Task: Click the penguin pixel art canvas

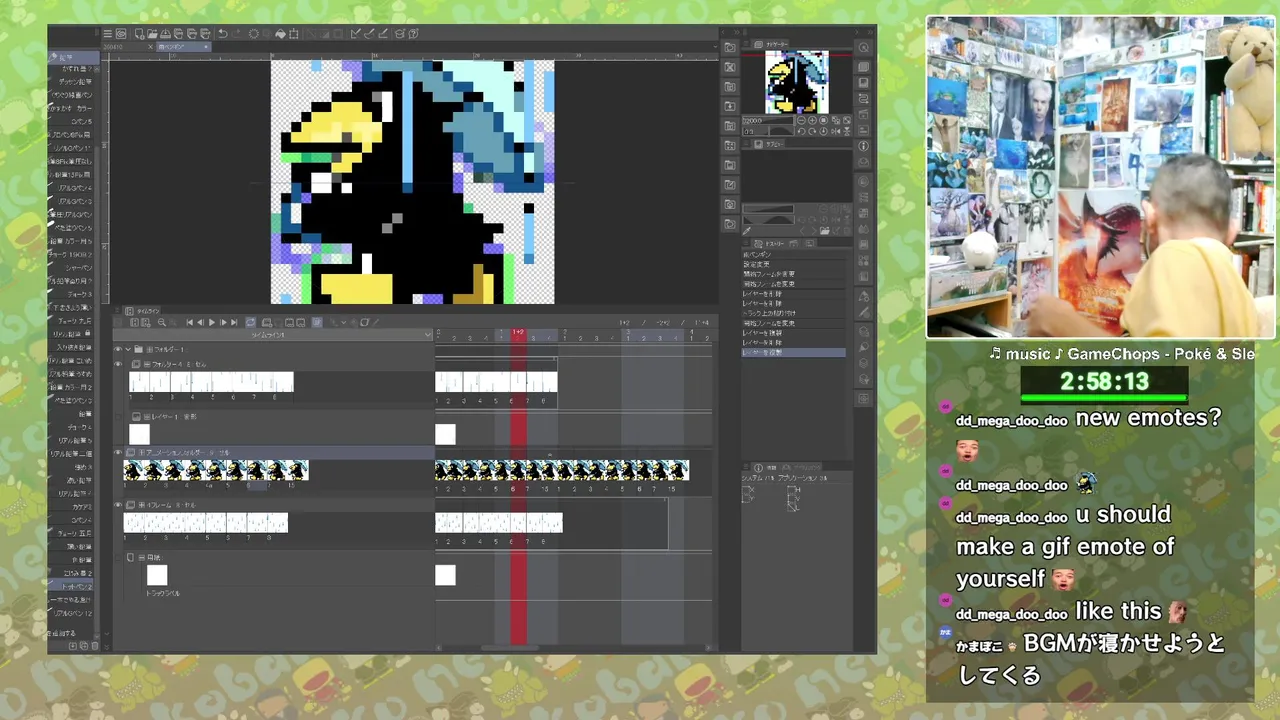Action: point(412,181)
